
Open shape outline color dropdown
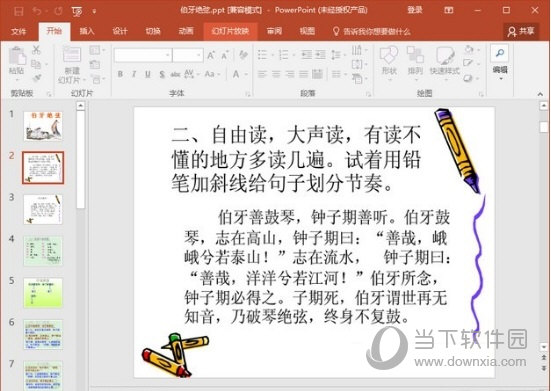[x=470, y=64]
